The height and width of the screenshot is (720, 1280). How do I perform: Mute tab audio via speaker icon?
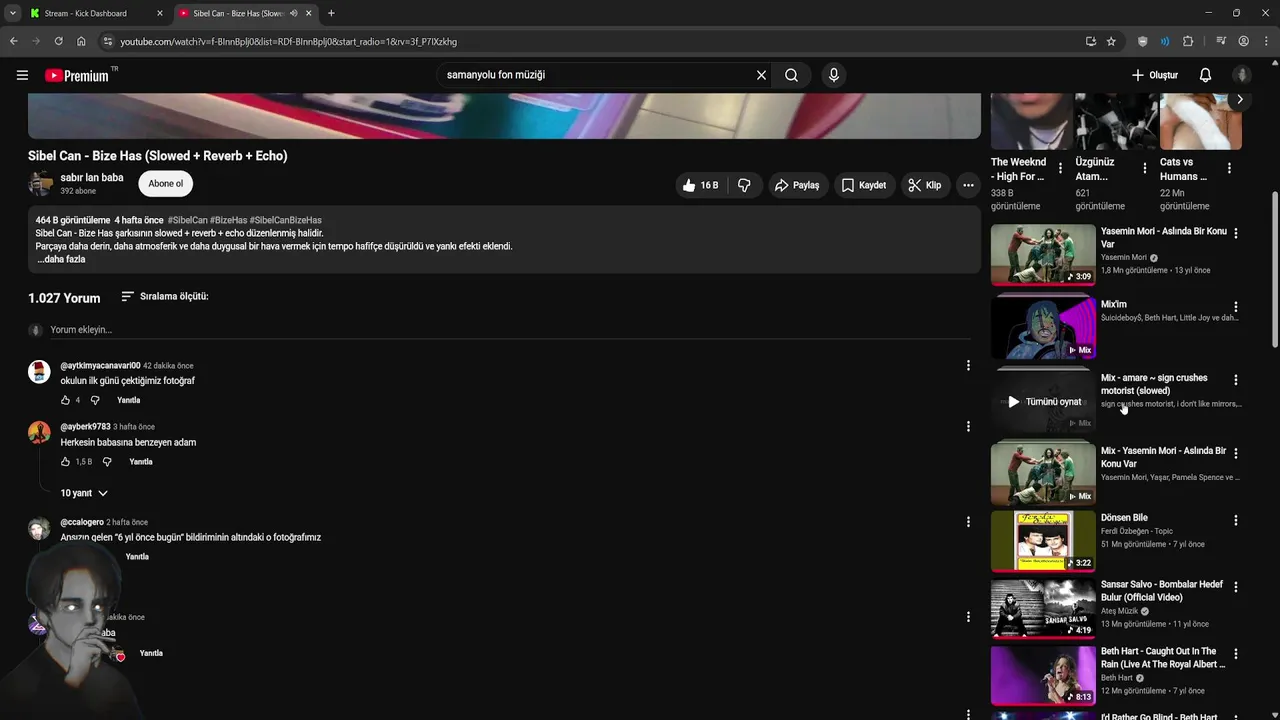pos(293,13)
